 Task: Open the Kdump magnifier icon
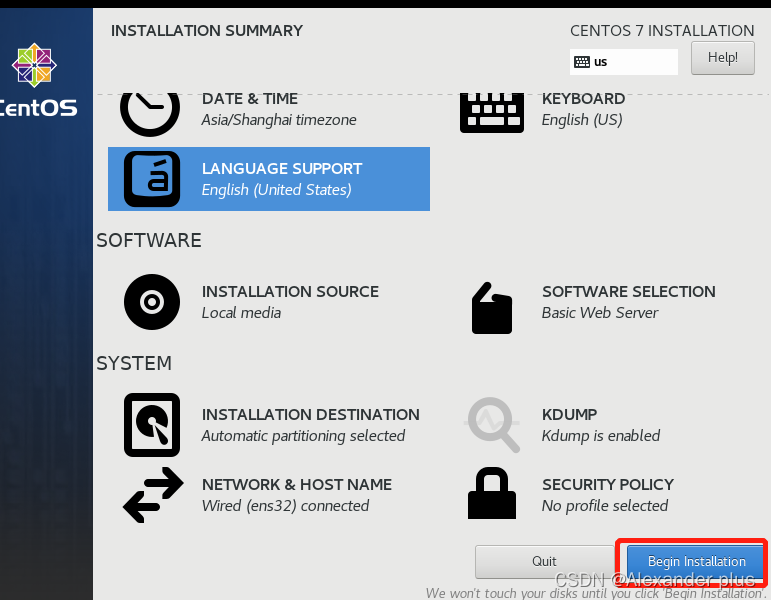pyautogui.click(x=492, y=425)
